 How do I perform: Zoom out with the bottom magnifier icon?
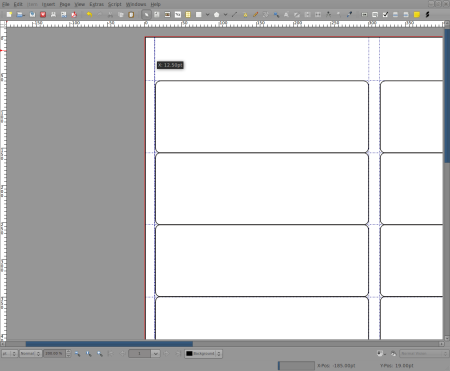[x=77, y=354]
